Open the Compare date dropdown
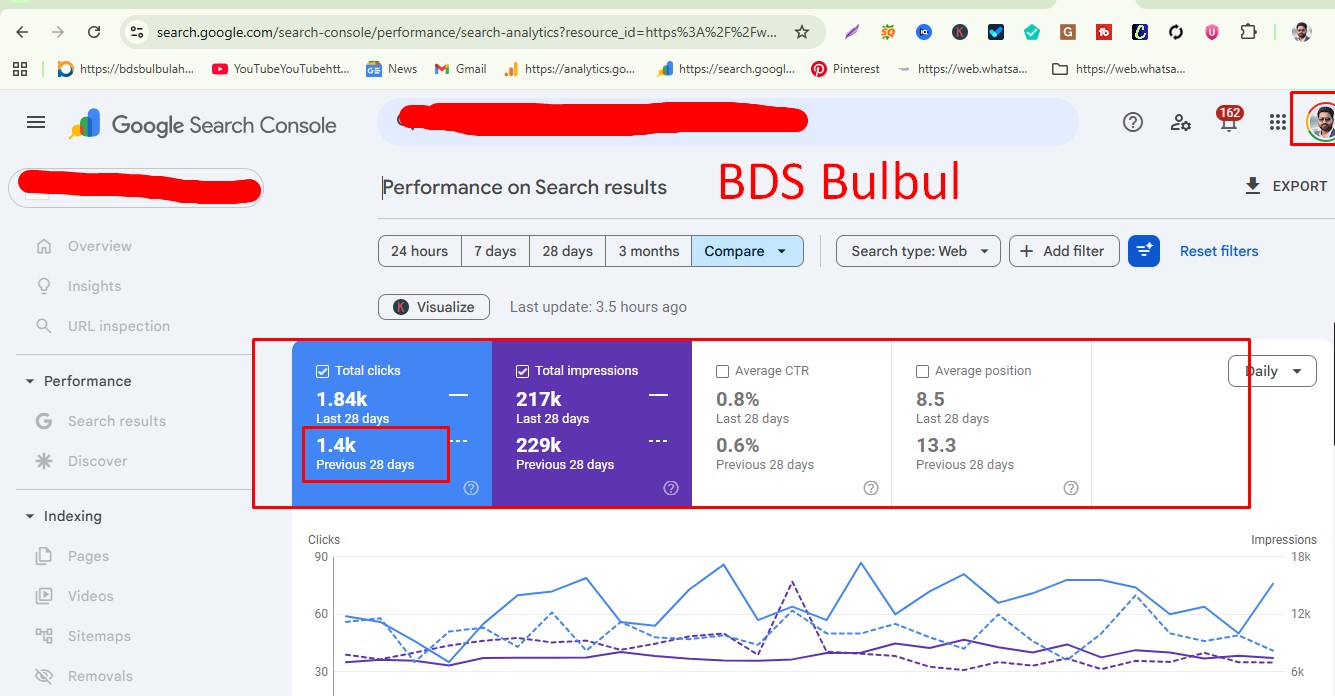1335x696 pixels. [747, 251]
